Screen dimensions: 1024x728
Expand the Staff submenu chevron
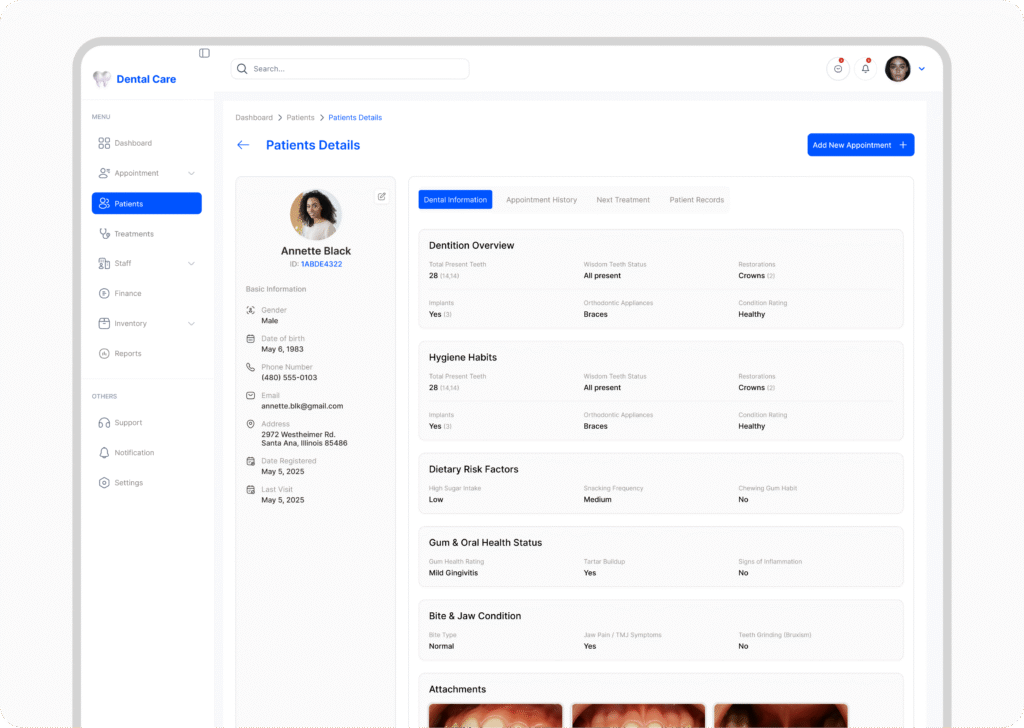[x=191, y=264]
